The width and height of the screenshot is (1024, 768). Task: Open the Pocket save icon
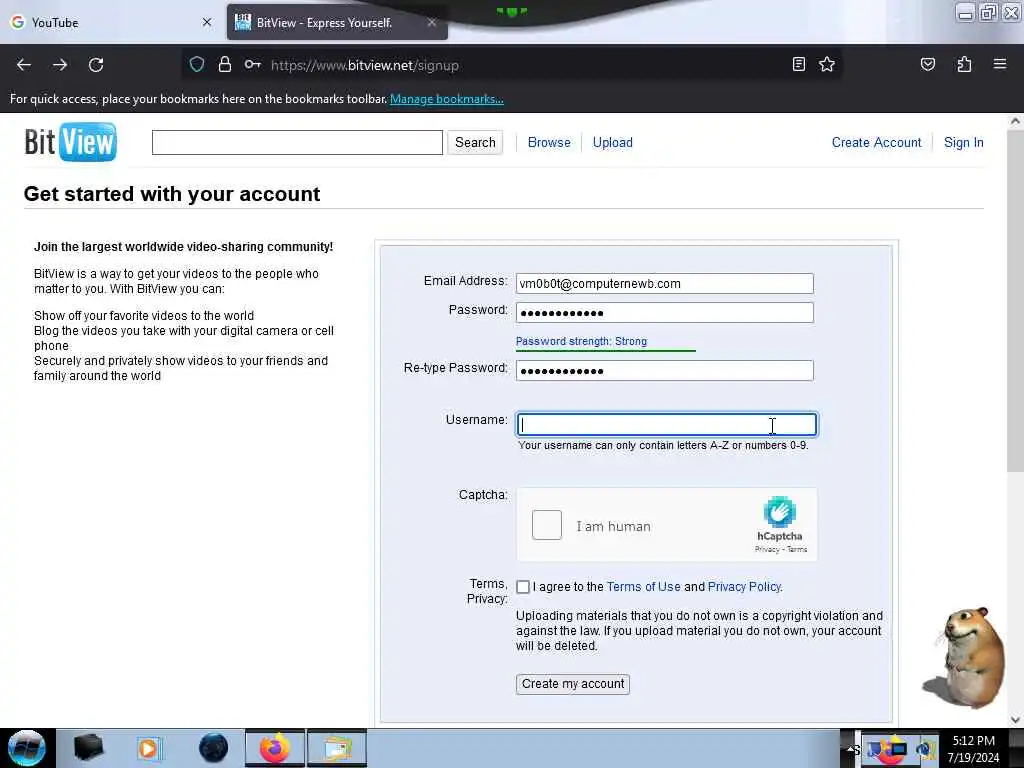(927, 64)
